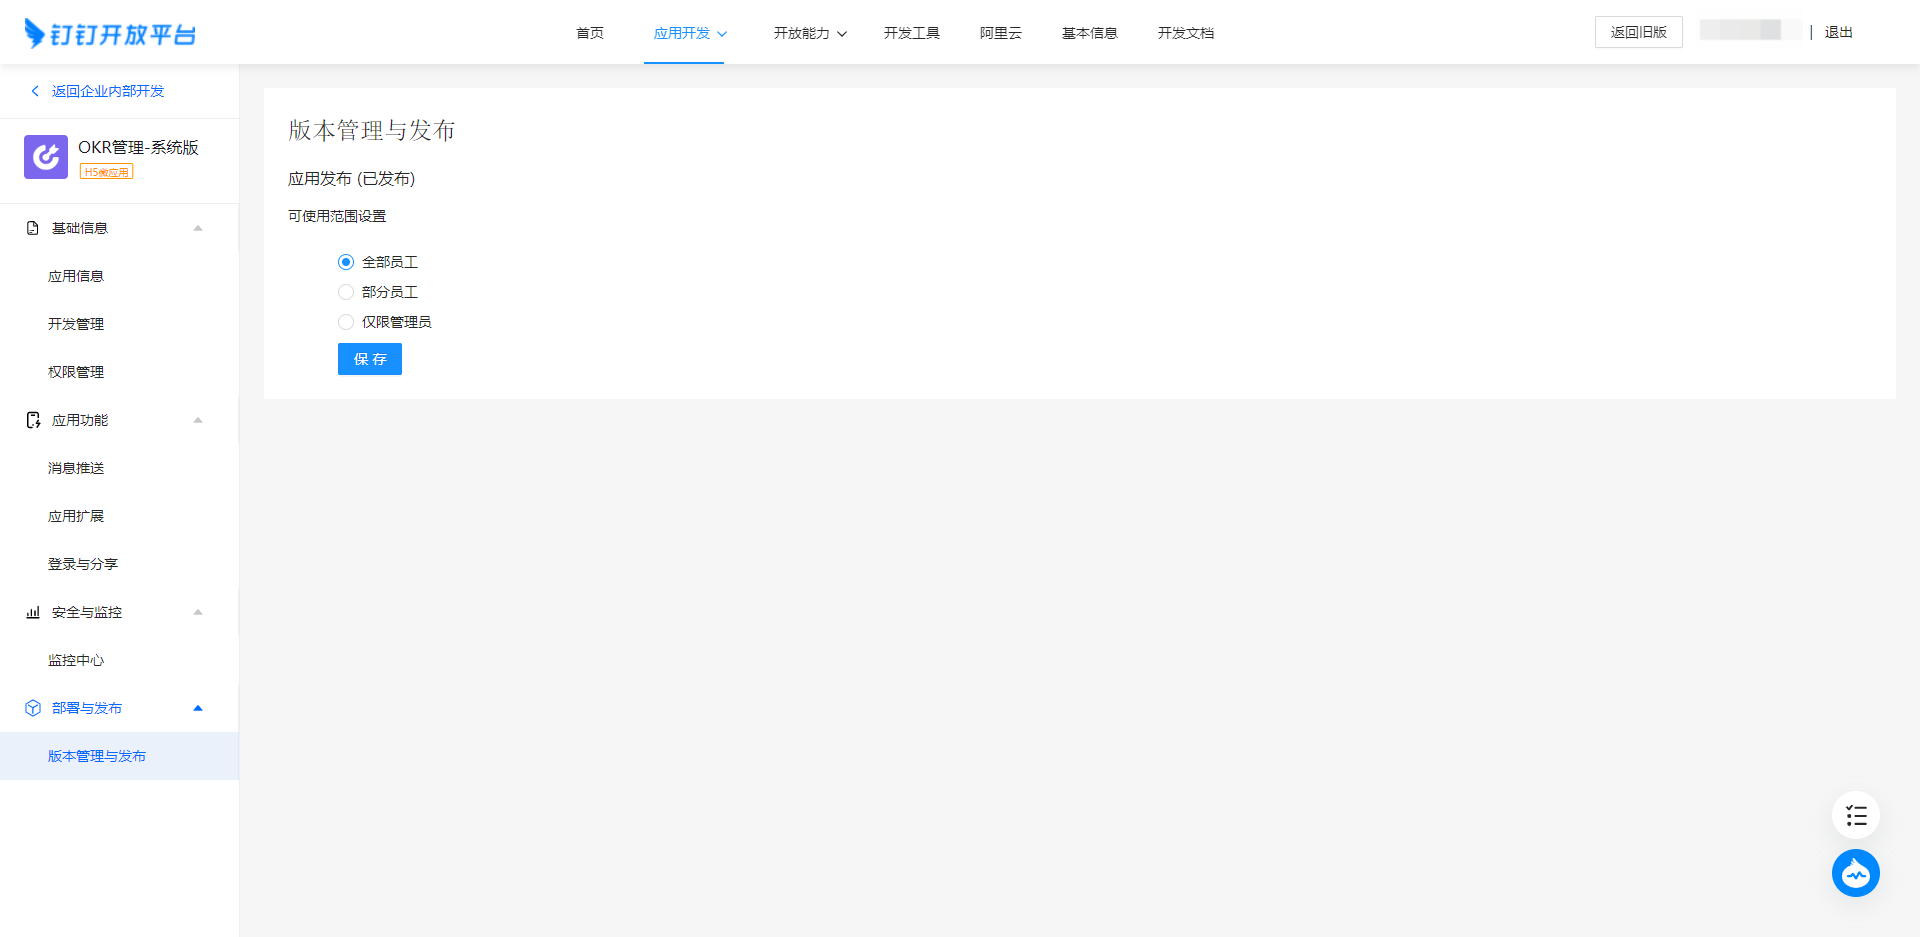Select the 仅限管理员 radio option
The width and height of the screenshot is (1920, 937).
pyautogui.click(x=346, y=322)
